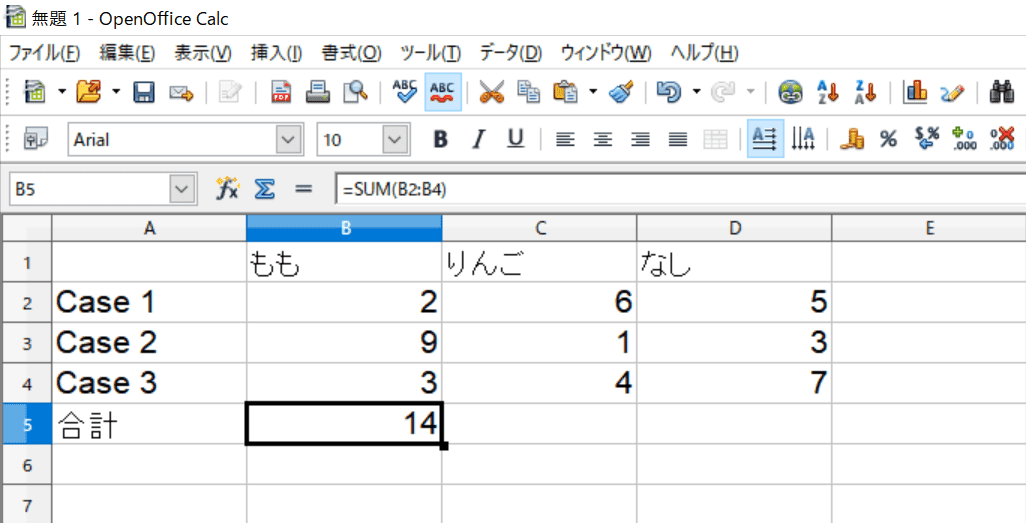Run the Spelling check icon

click(x=405, y=92)
